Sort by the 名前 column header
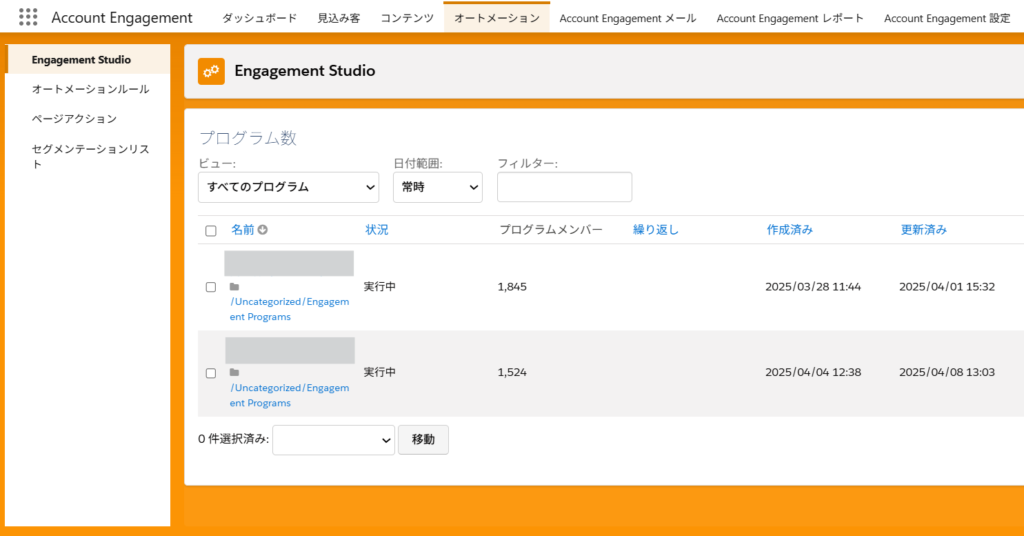This screenshot has height=536, width=1024. pos(242,230)
